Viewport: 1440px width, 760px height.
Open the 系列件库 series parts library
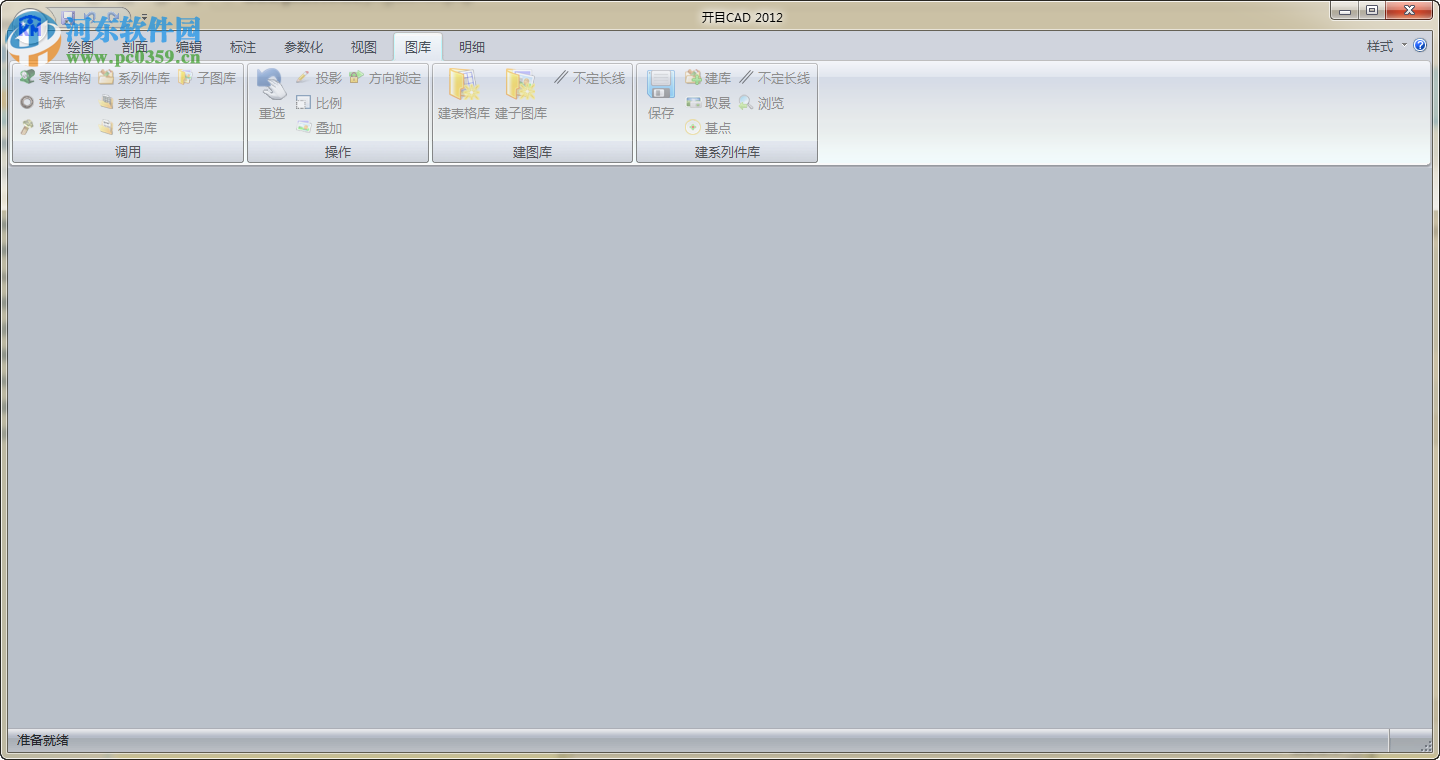pyautogui.click(x=134, y=78)
